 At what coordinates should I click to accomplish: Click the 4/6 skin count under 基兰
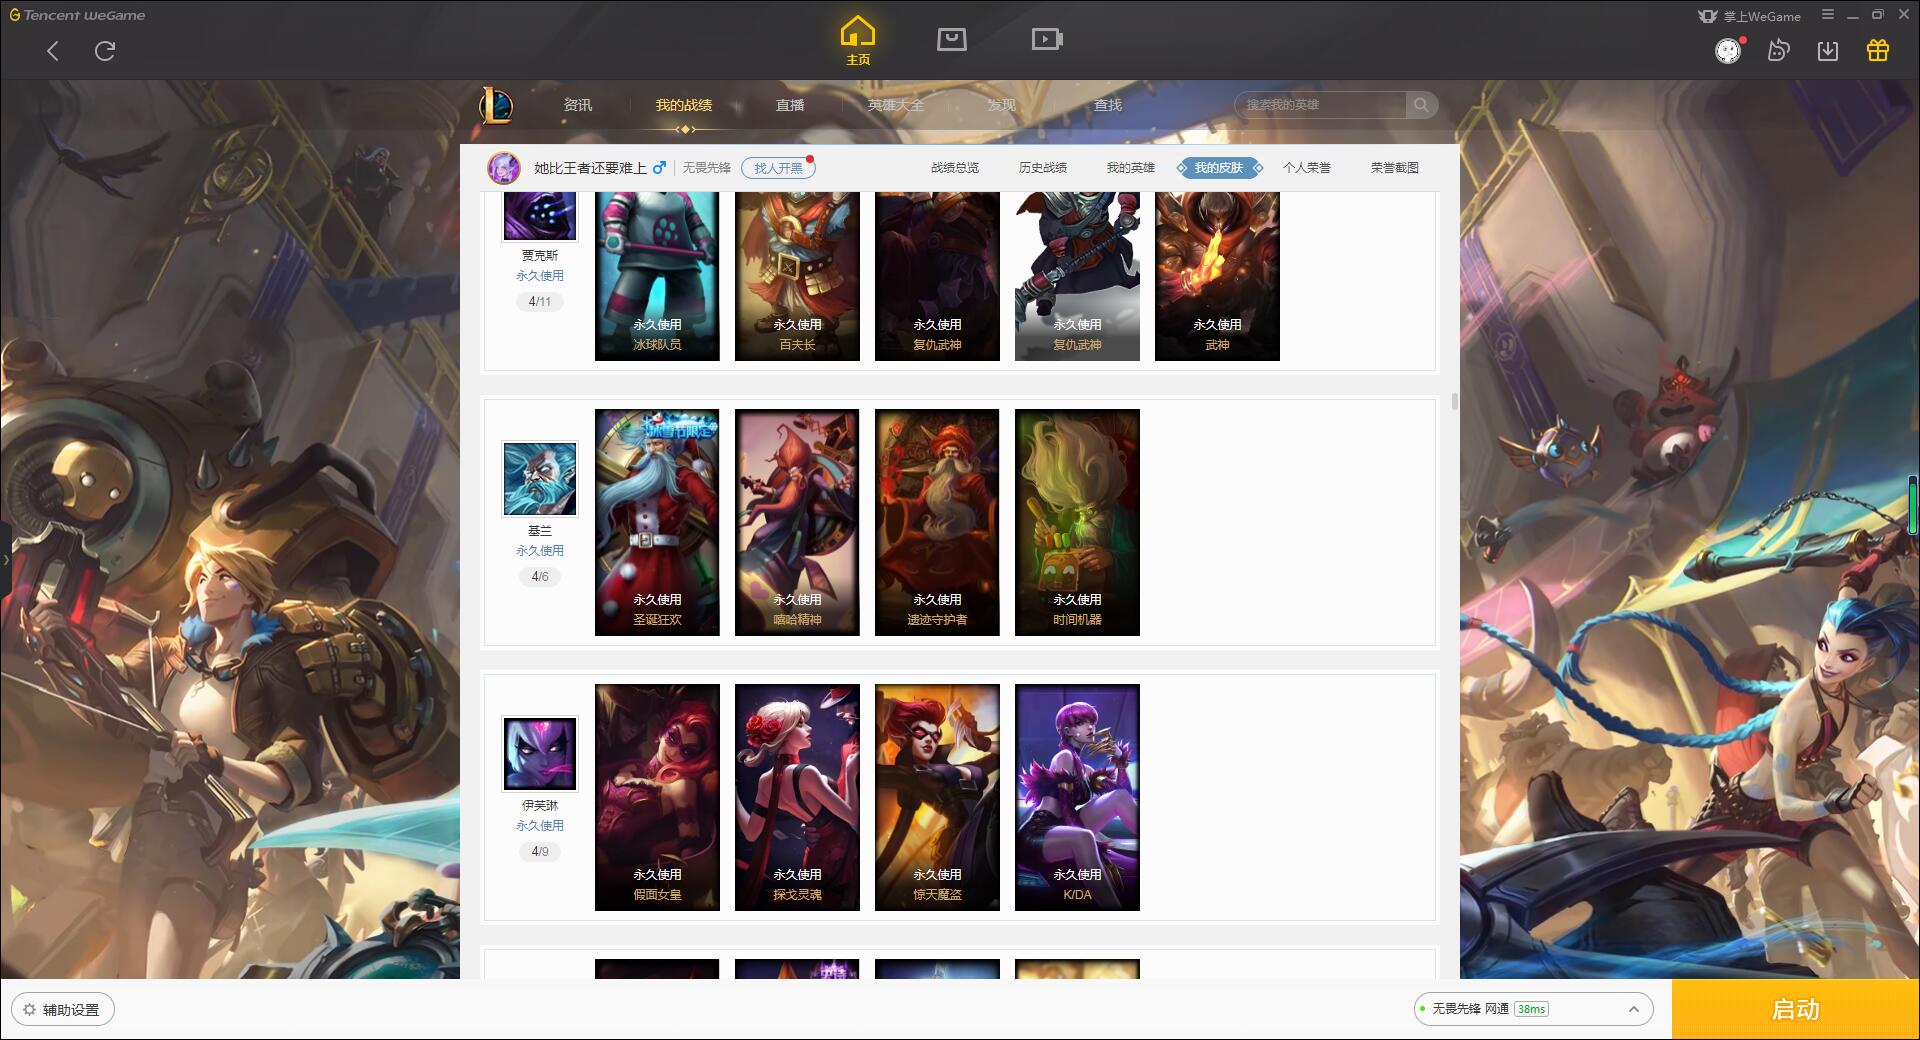540,577
